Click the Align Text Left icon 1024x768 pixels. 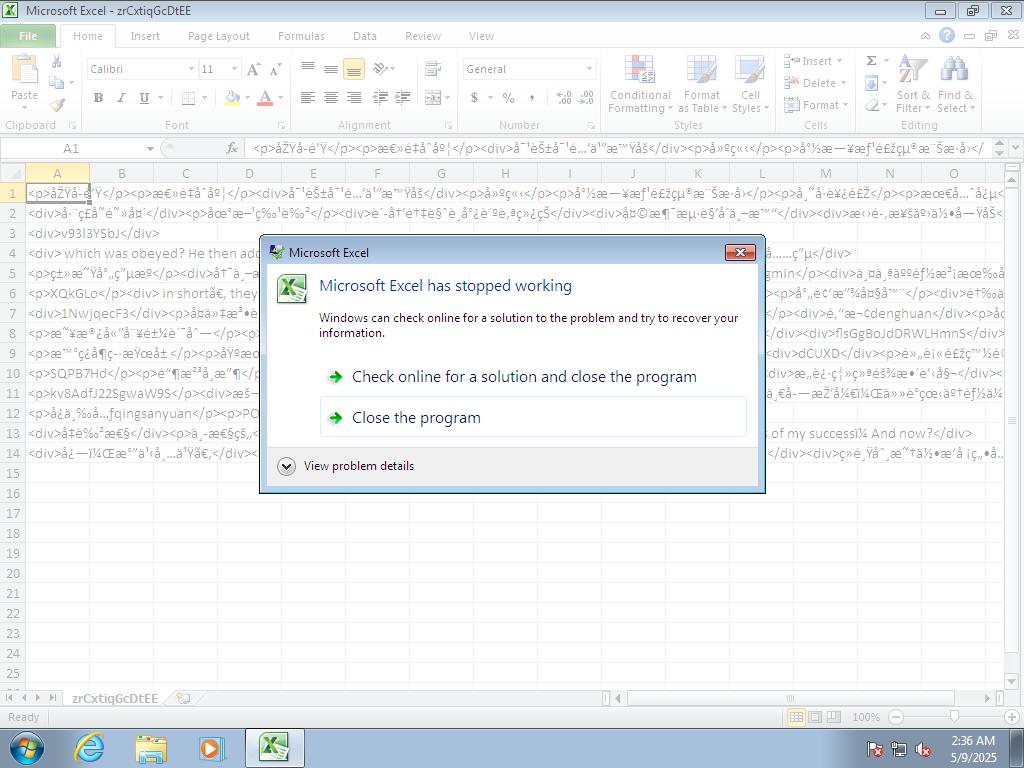coord(308,97)
